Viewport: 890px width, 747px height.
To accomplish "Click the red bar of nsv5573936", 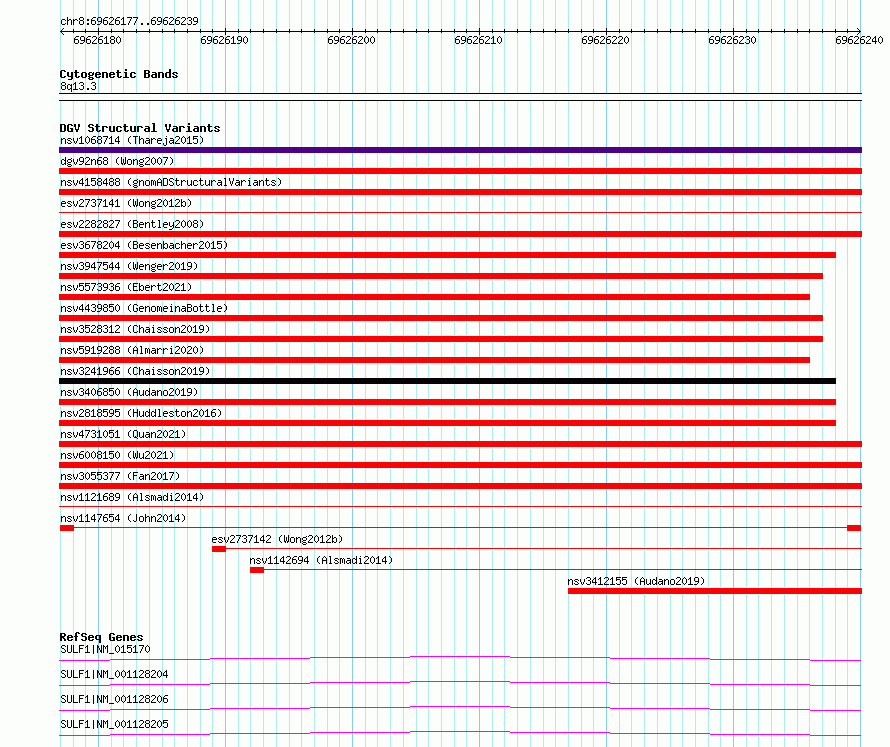I will tap(434, 297).
